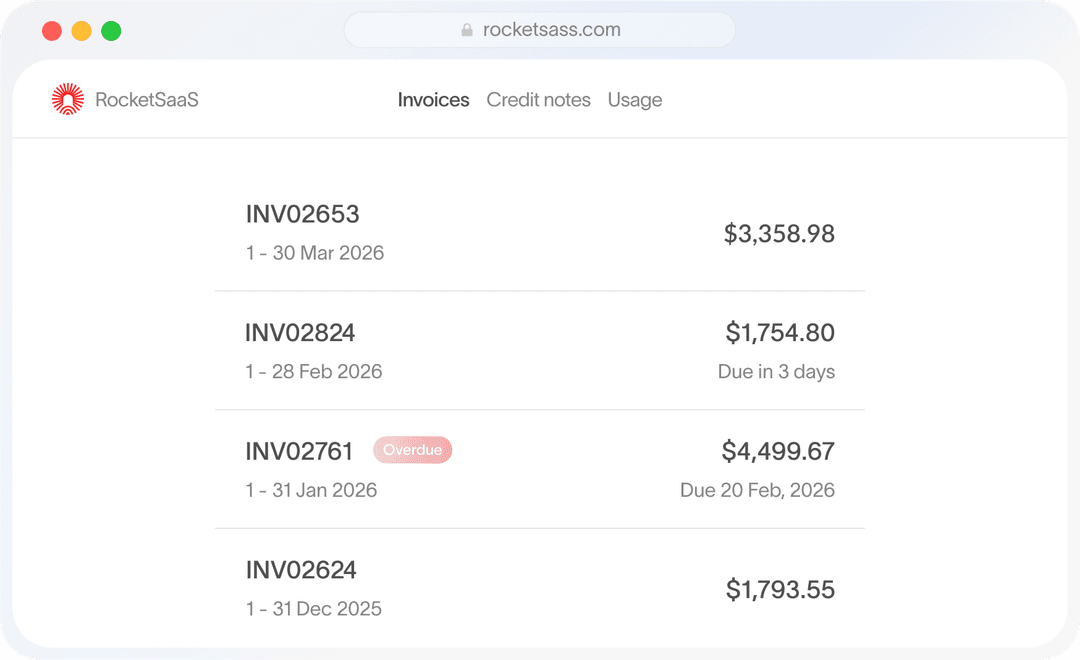Click the padlock icon in address bar

pos(467,30)
